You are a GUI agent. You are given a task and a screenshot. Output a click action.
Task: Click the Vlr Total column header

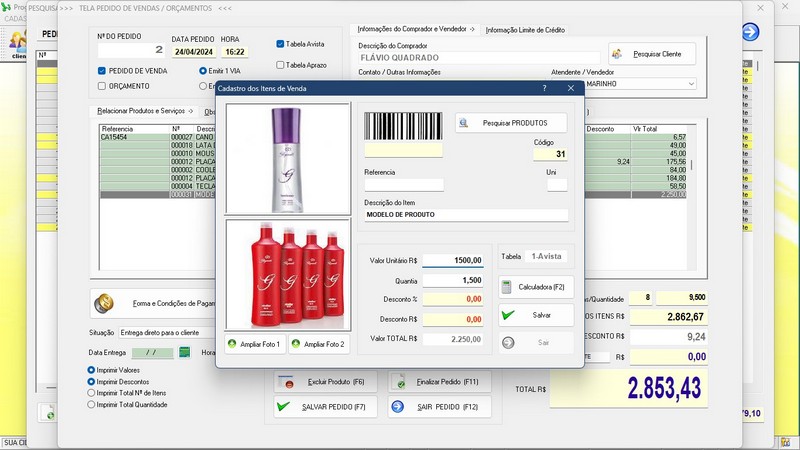point(658,129)
